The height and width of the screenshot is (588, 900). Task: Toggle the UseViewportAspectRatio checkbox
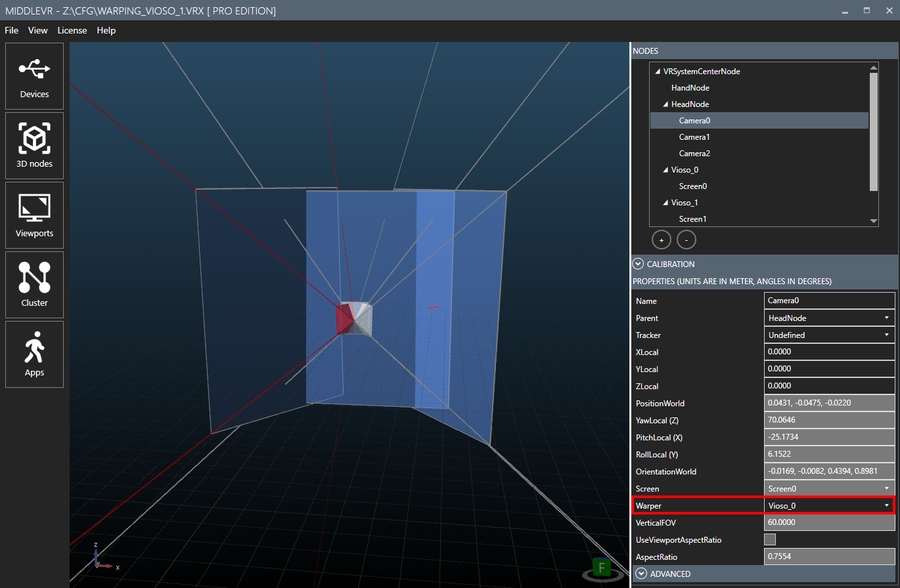tap(770, 540)
